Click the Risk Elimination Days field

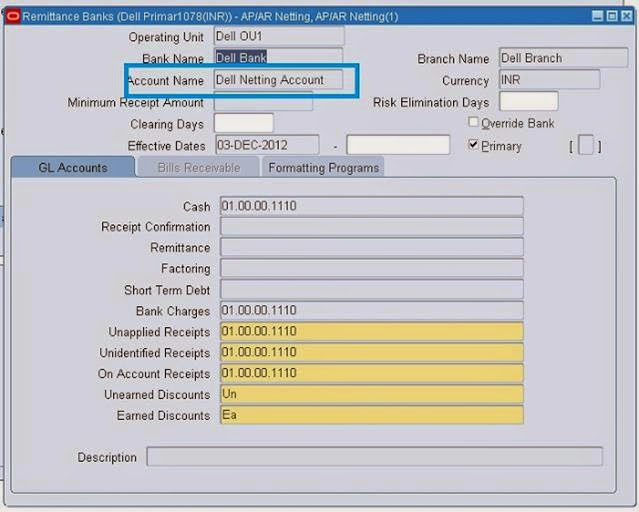pyautogui.click(x=529, y=101)
